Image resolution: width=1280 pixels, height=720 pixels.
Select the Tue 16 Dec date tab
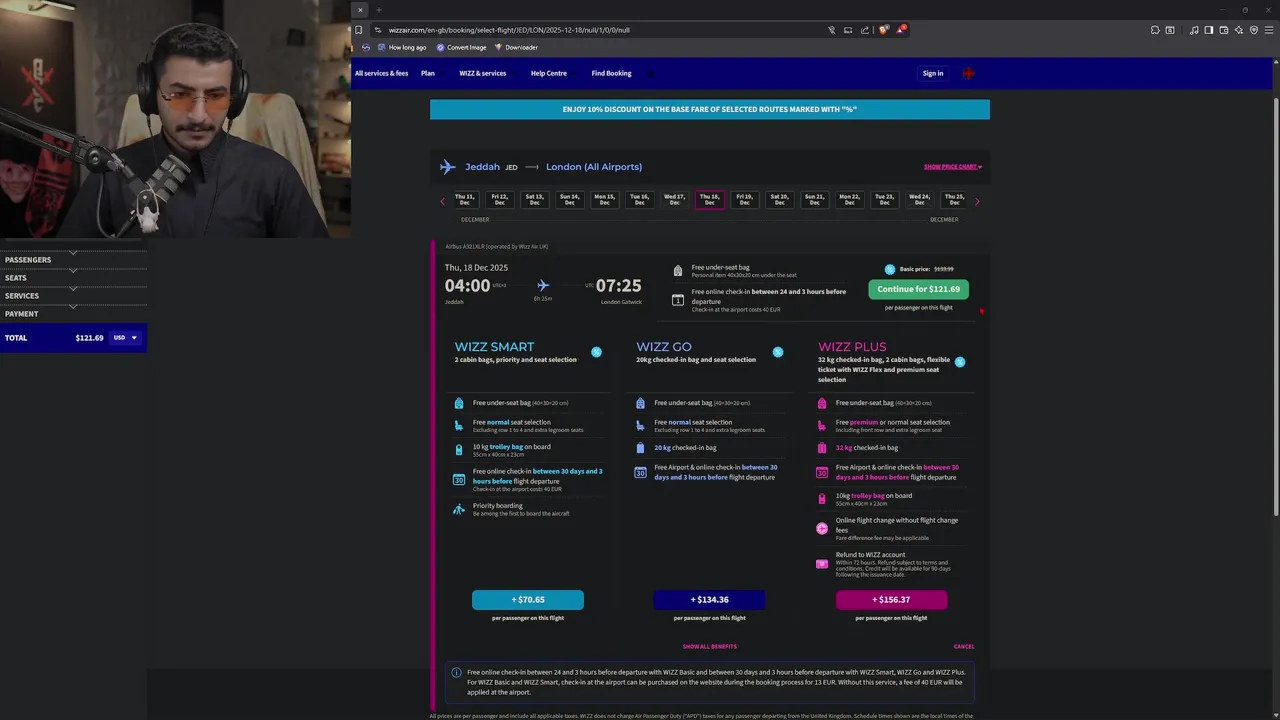(x=639, y=200)
